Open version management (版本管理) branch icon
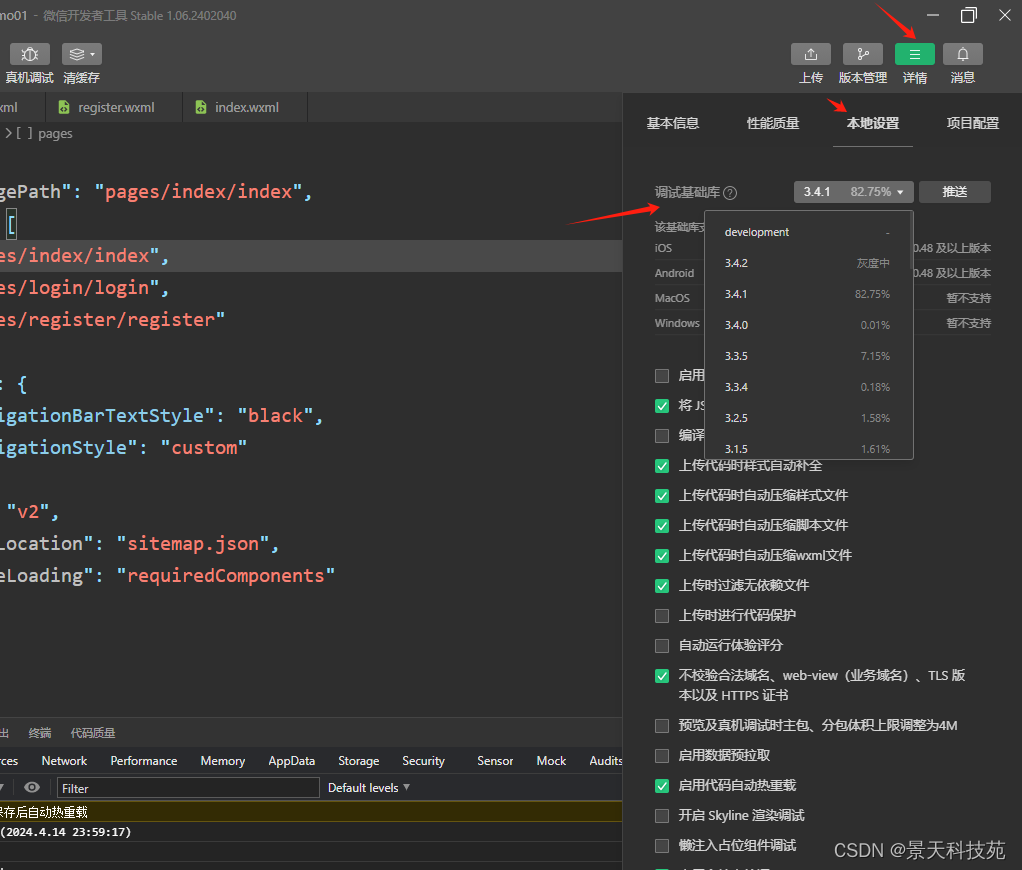The image size is (1022, 870). [862, 54]
